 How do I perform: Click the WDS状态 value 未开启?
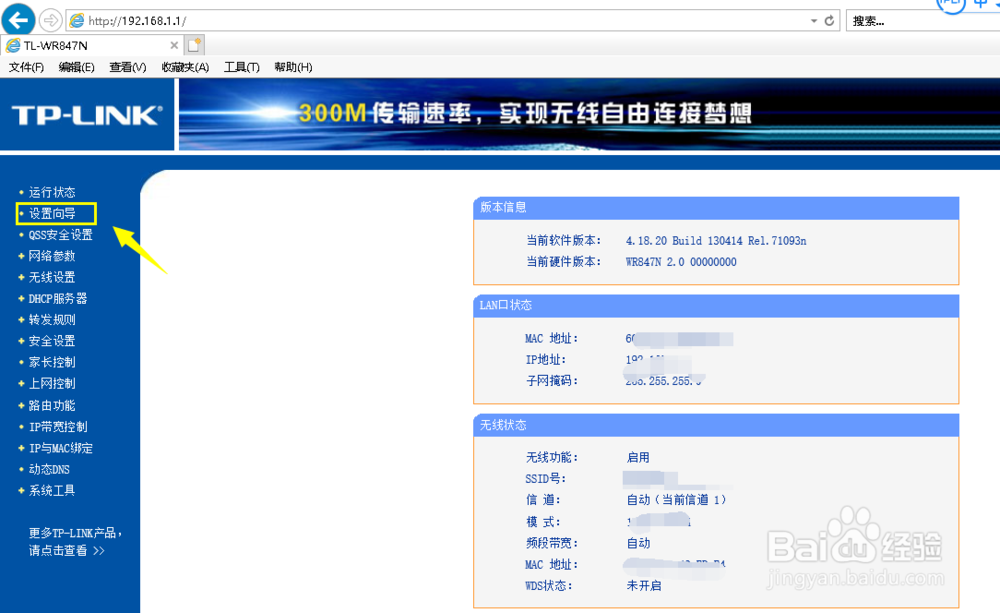tap(643, 586)
